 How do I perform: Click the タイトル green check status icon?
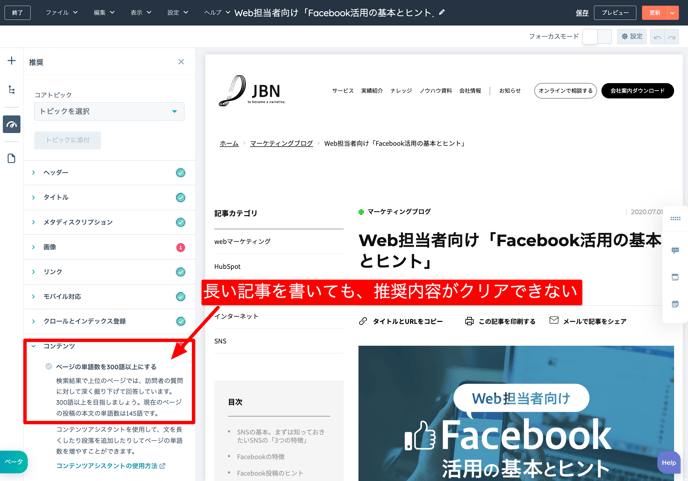point(180,197)
